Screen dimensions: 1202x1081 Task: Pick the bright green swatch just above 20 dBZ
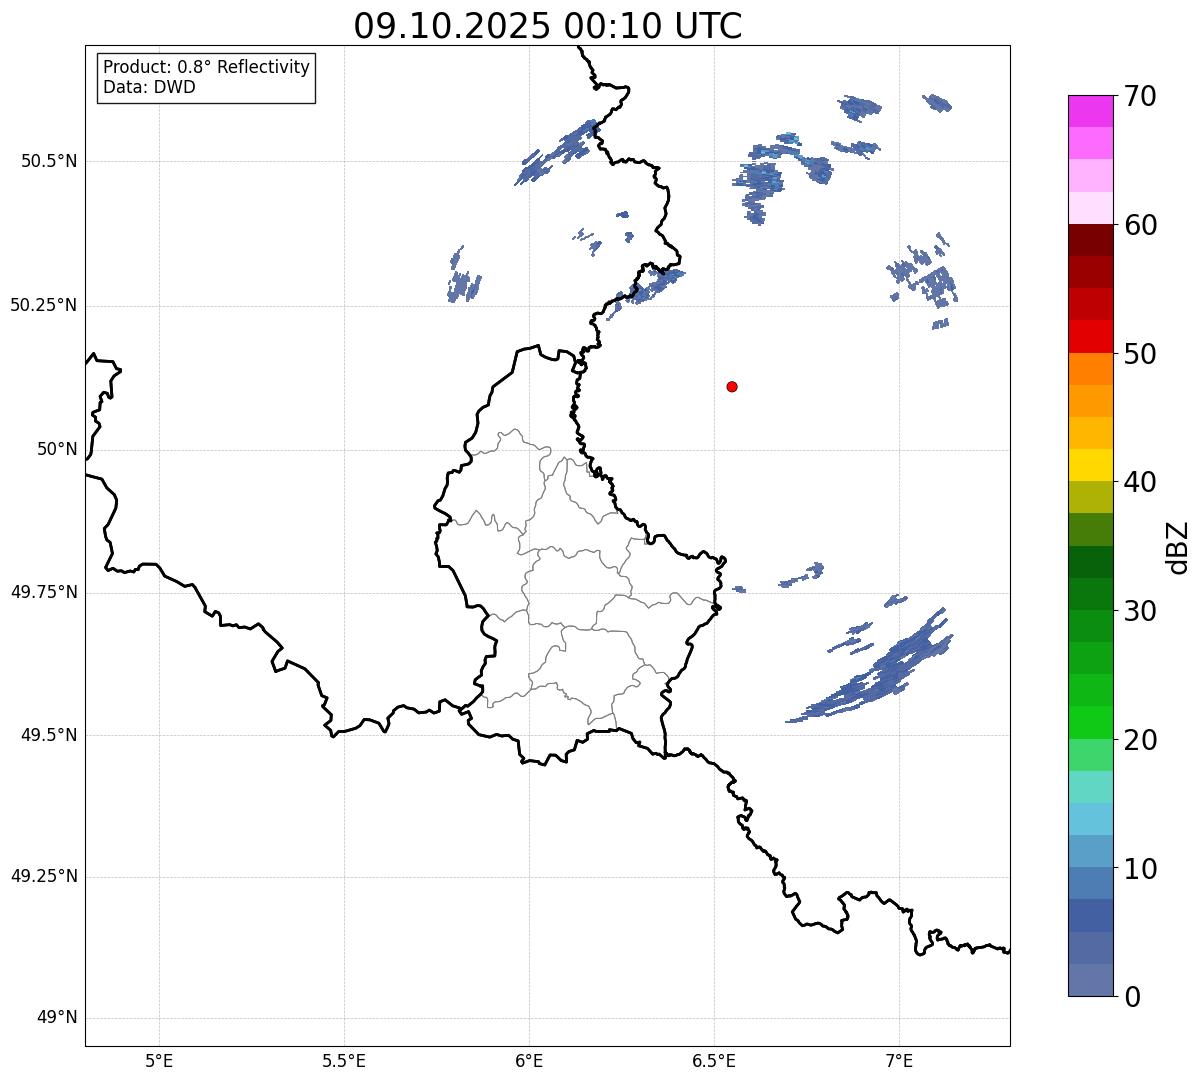click(x=1090, y=723)
